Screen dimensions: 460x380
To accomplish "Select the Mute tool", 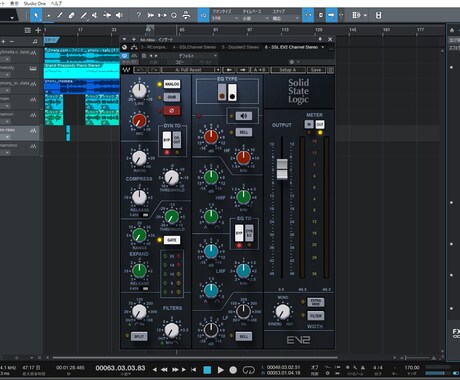I will [95, 15].
